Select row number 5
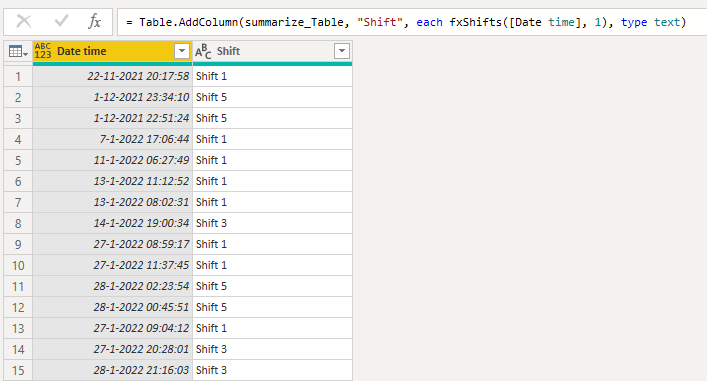The height and width of the screenshot is (381, 707). pos(18,160)
